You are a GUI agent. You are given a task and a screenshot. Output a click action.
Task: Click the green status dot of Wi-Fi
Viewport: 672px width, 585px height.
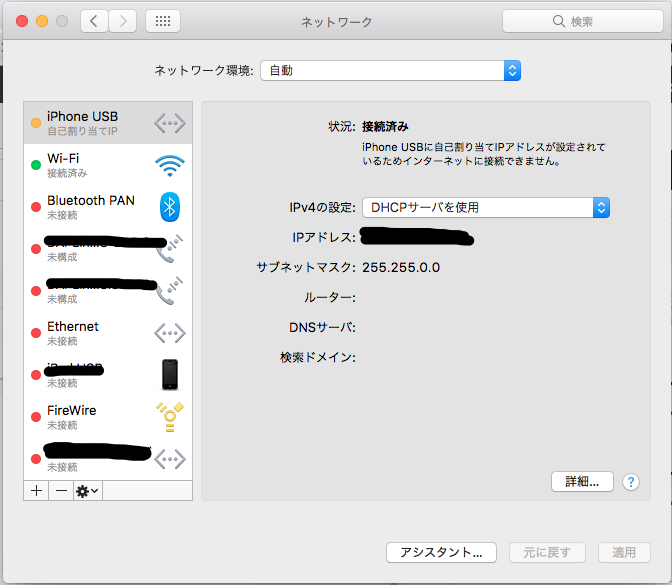(36, 165)
